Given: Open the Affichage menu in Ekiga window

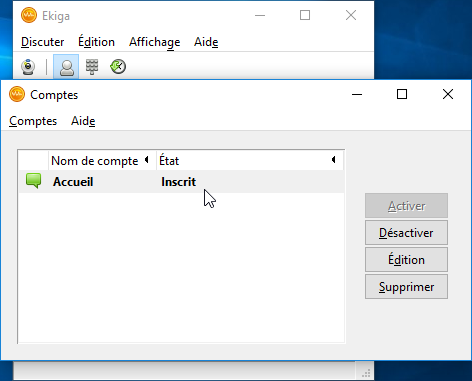Looking at the screenshot, I should coord(155,42).
